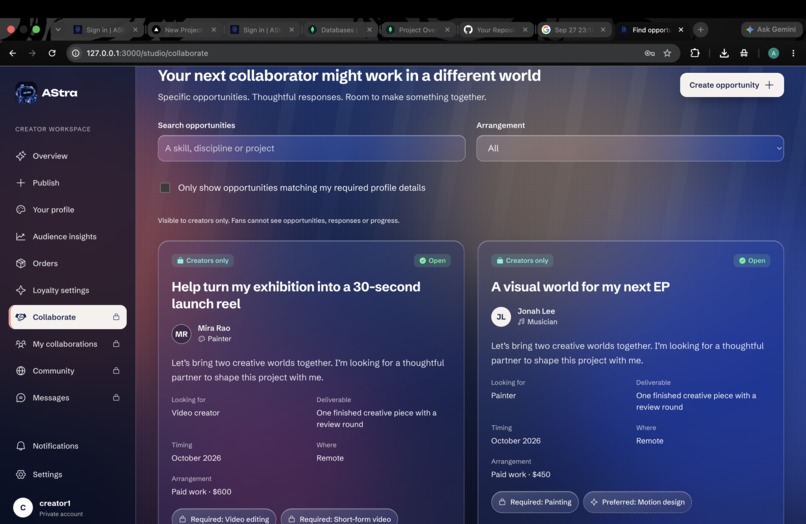Click the site info icon in address bar
Screen dimensions: 806x524
(x=76, y=53)
